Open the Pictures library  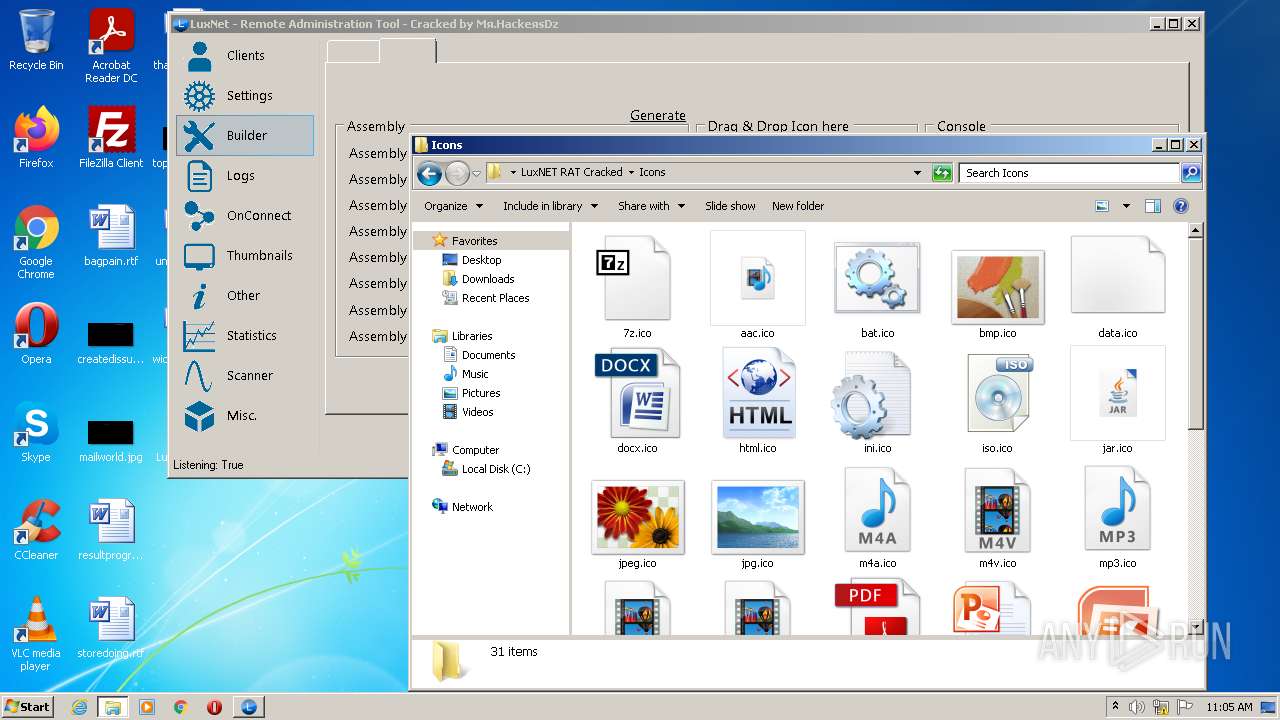pyautogui.click(x=472, y=393)
